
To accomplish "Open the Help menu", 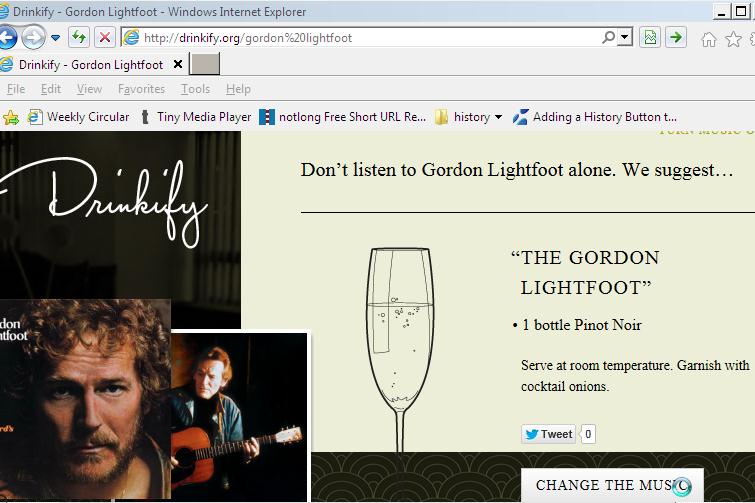I will click(238, 89).
